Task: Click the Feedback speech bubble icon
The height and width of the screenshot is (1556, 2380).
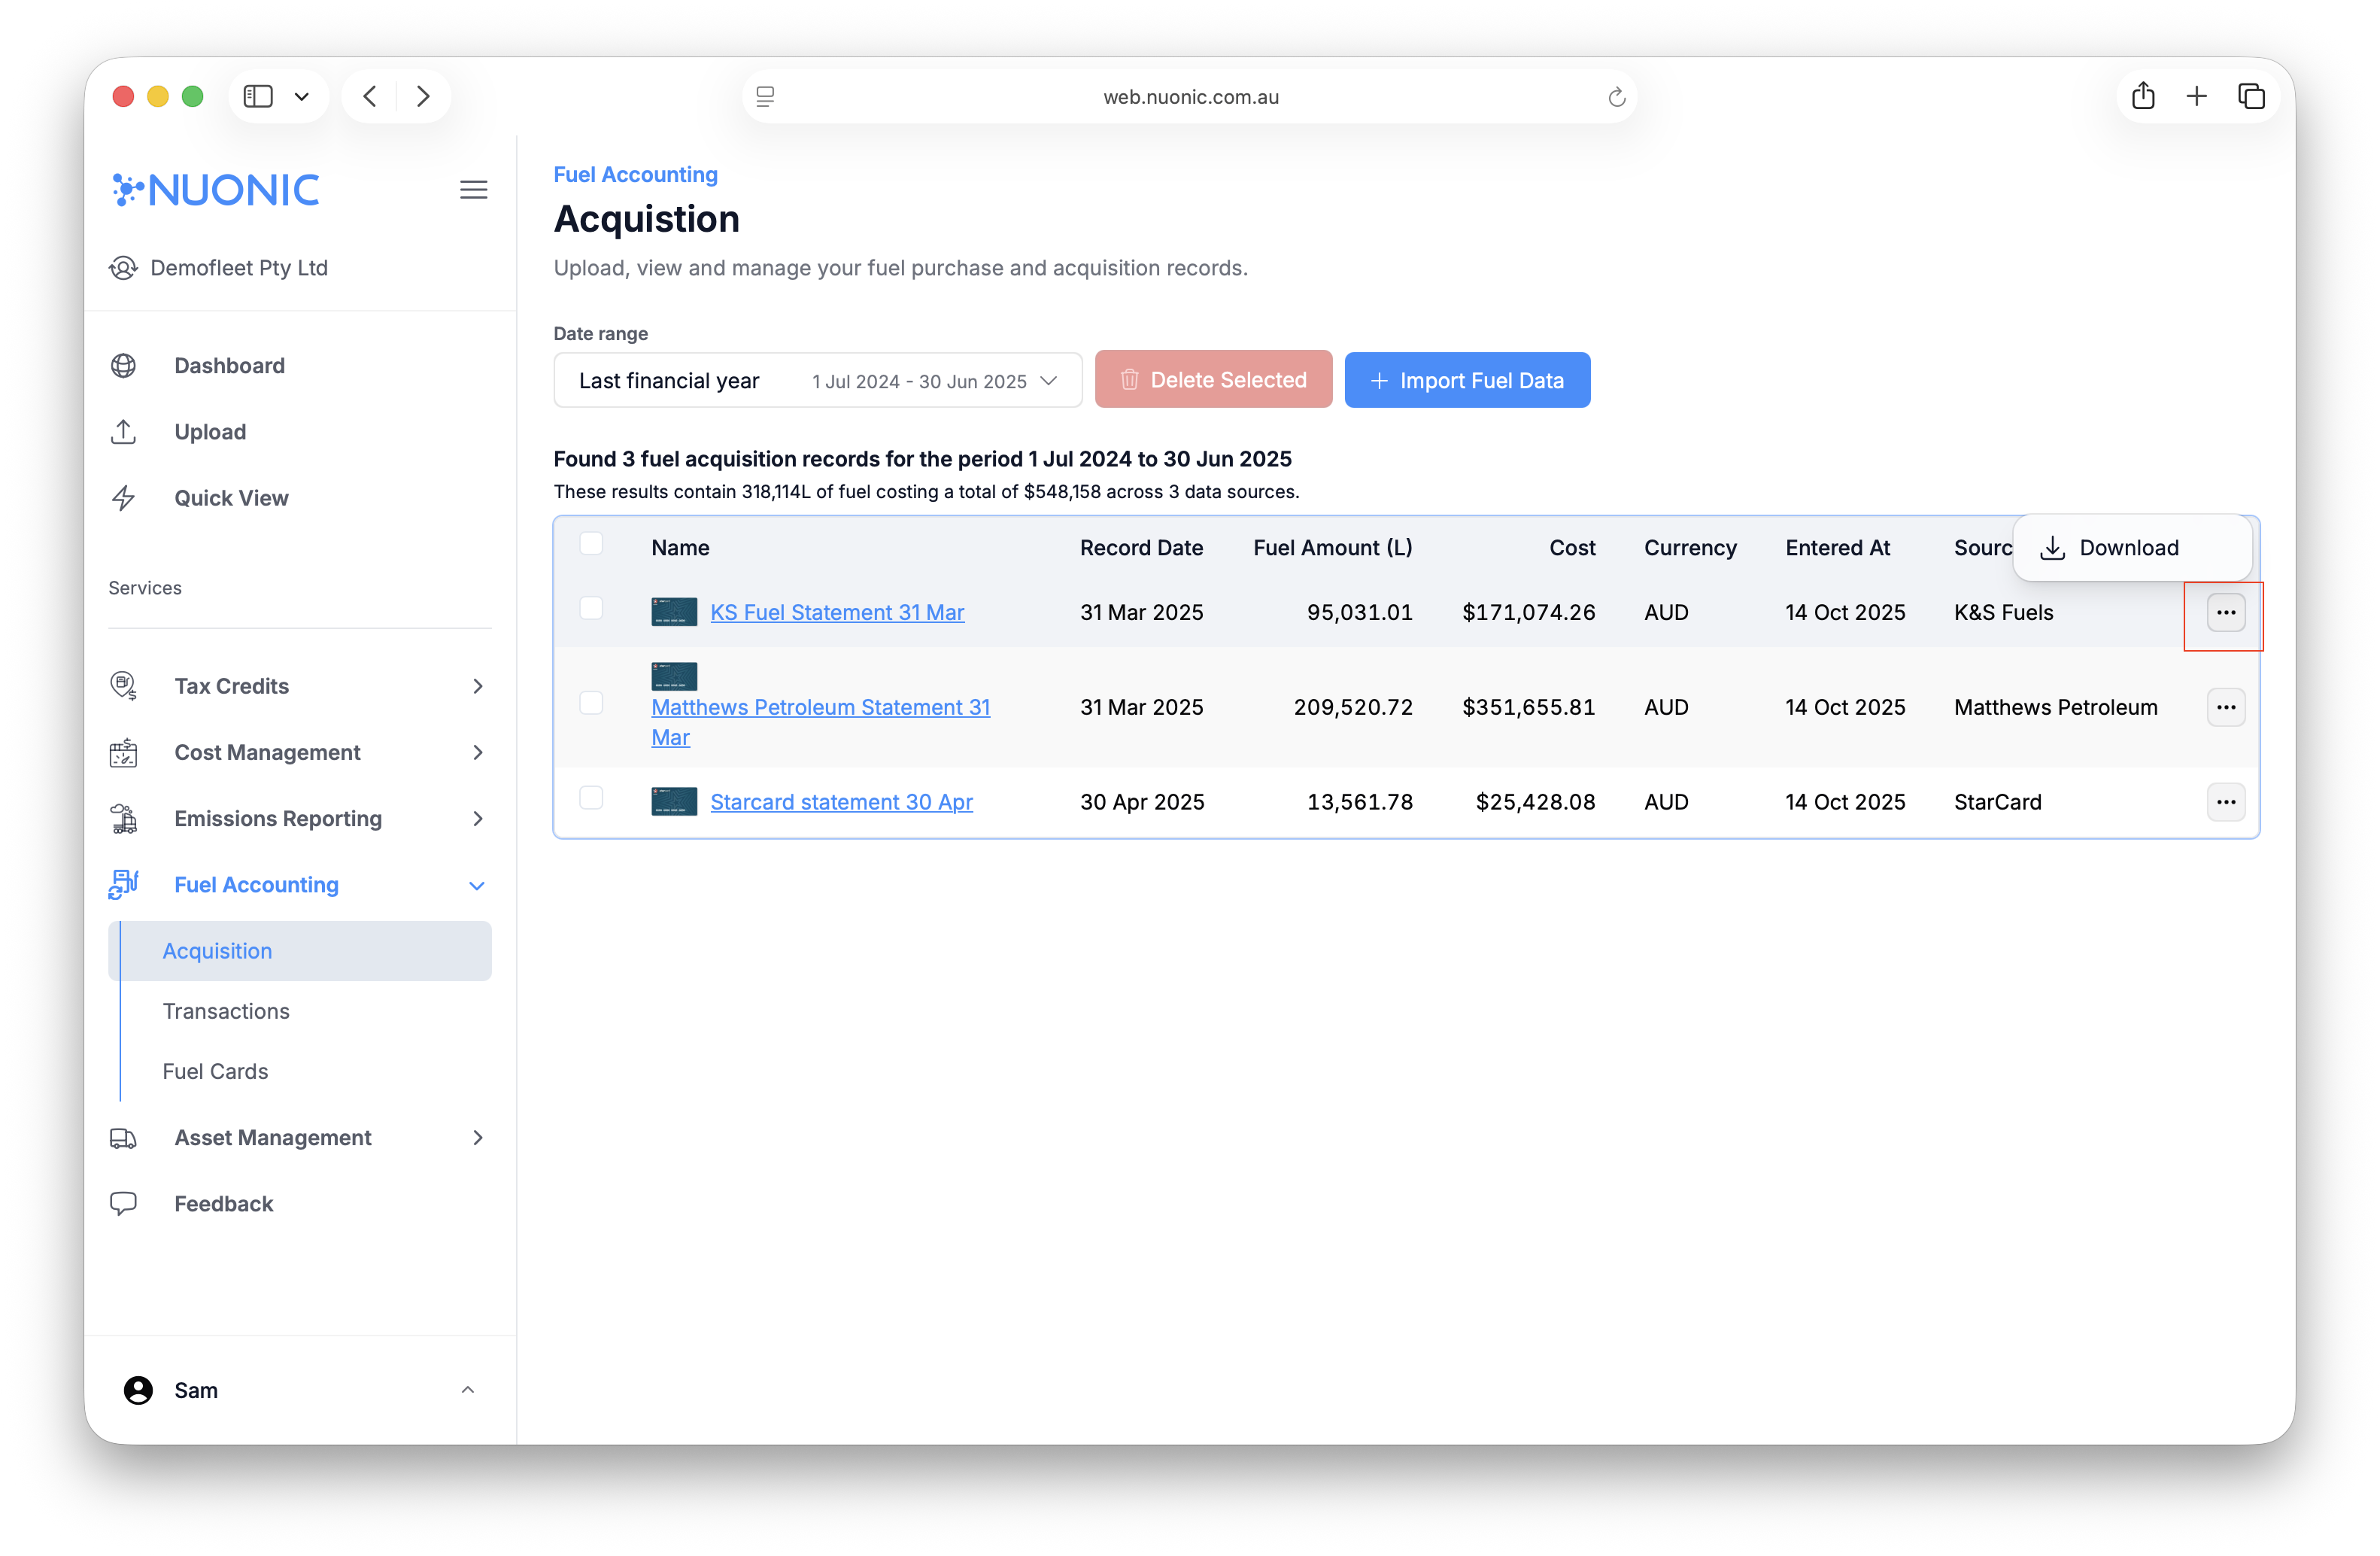Action: click(x=123, y=1203)
